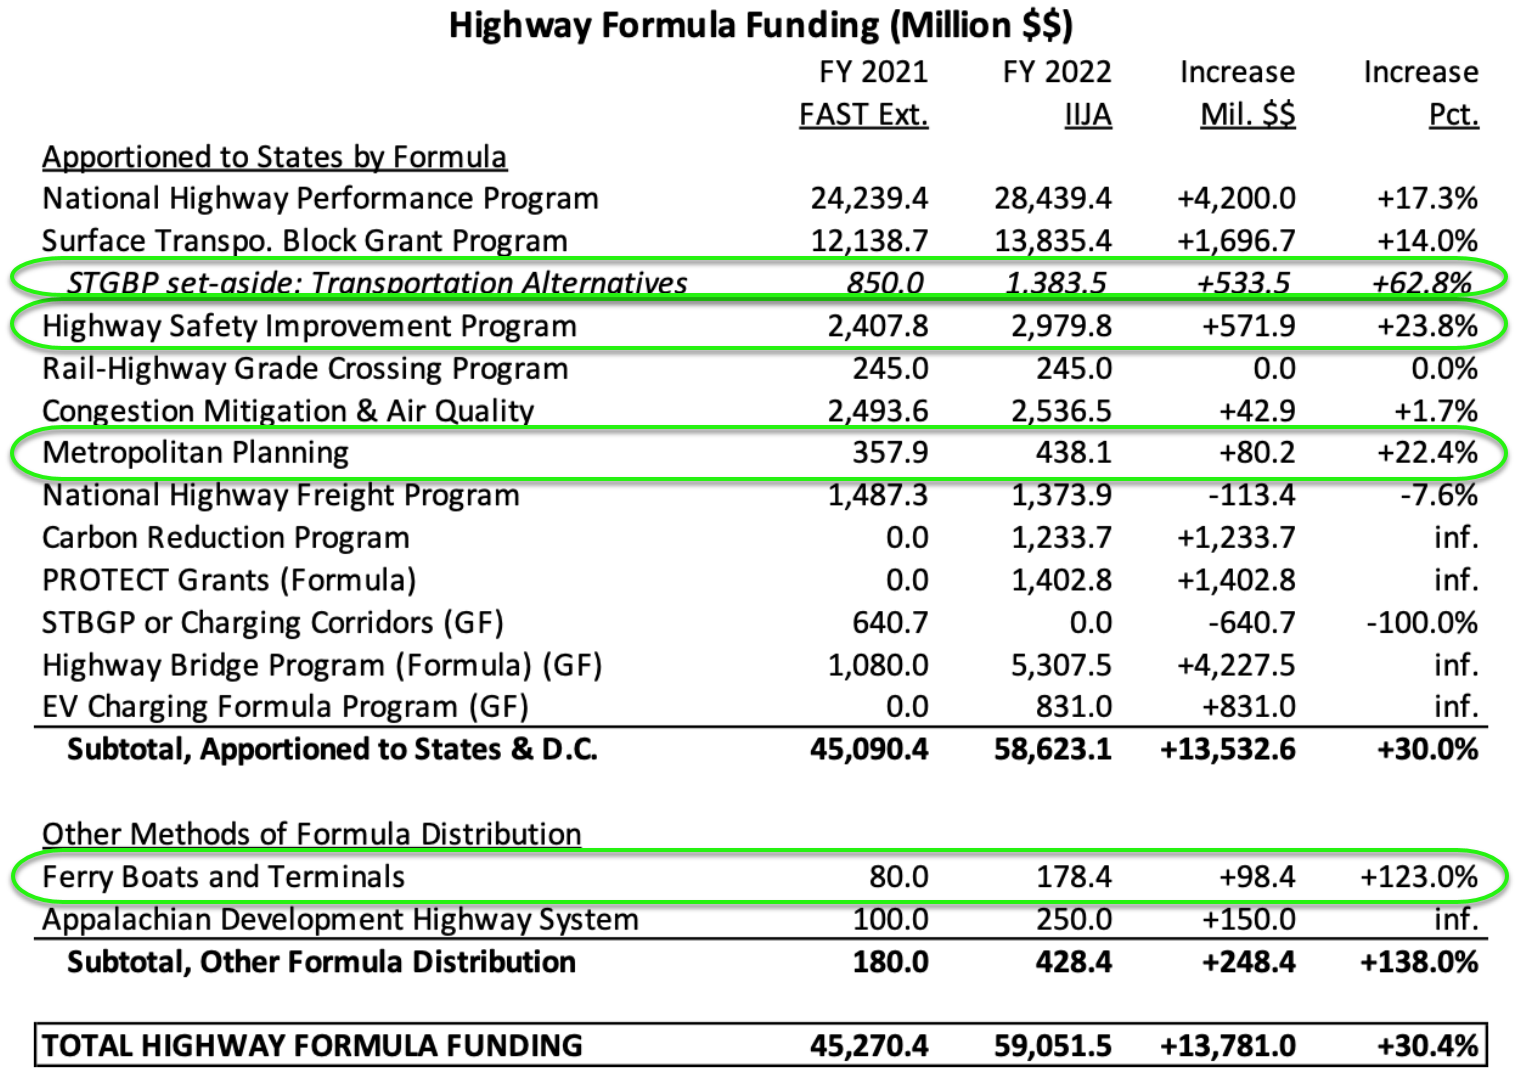Click the 'Mil. $$' column header
The image size is (1530, 1080).
click(1247, 115)
